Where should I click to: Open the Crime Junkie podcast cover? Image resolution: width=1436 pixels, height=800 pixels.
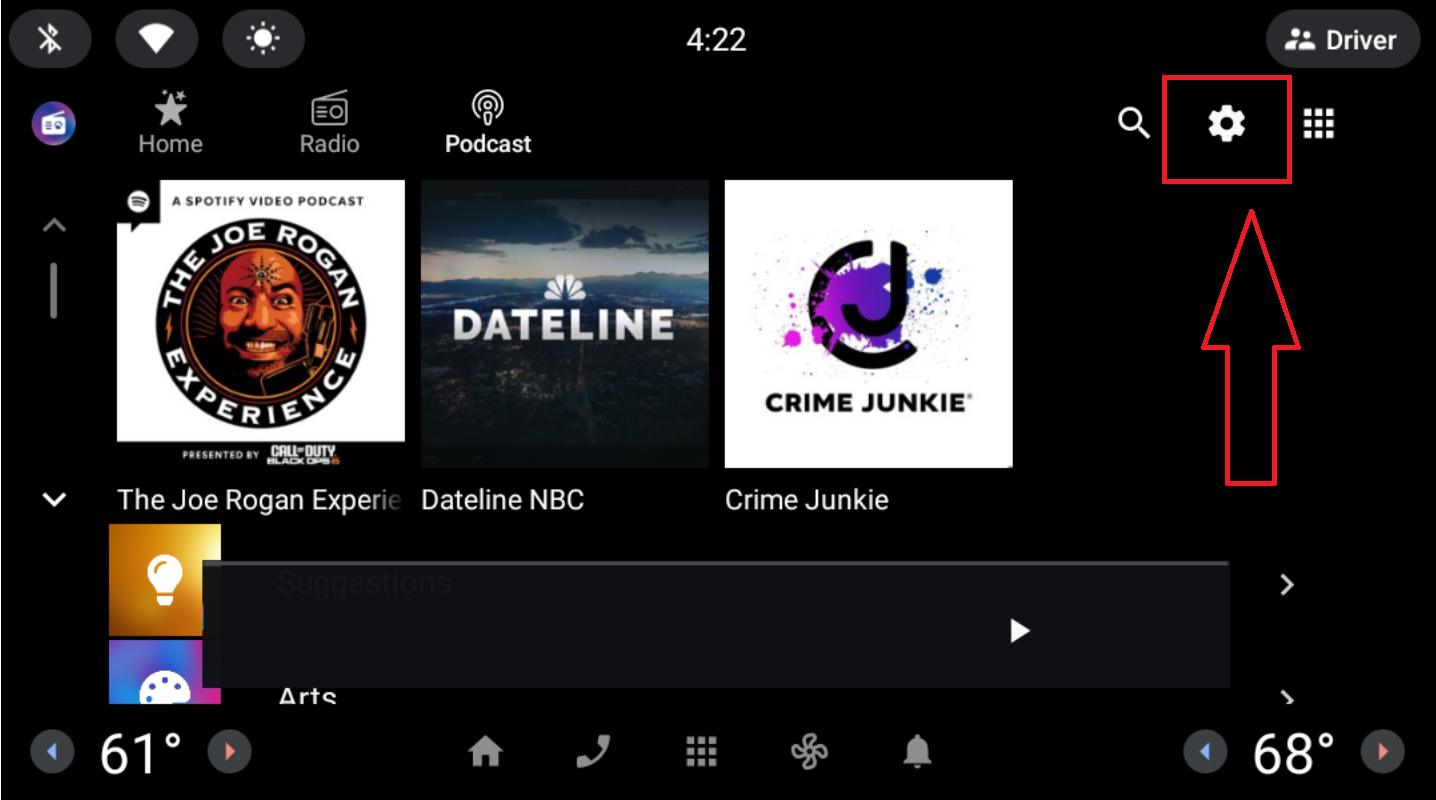point(869,324)
